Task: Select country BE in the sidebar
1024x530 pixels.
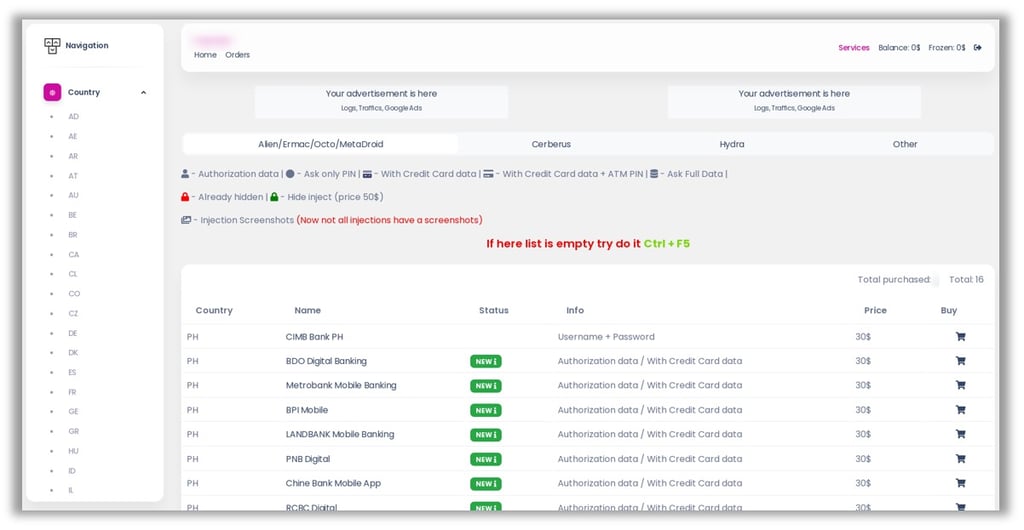Action: click(x=72, y=215)
